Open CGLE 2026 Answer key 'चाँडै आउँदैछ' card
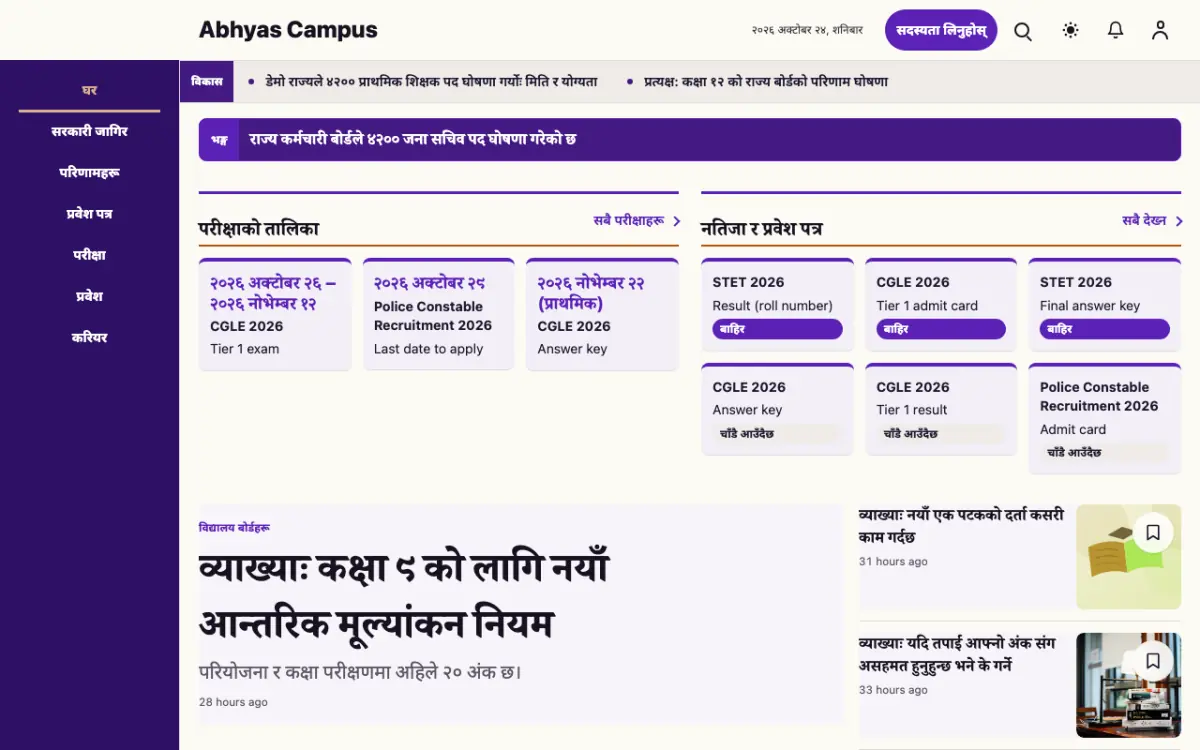This screenshot has width=1200, height=750. 778,409
